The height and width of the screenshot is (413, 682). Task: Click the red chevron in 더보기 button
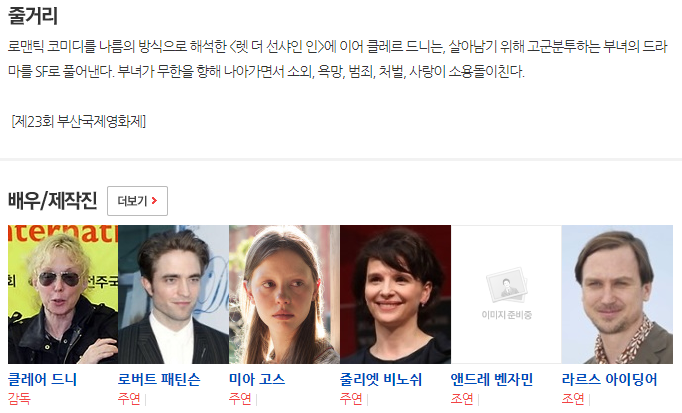point(154,201)
